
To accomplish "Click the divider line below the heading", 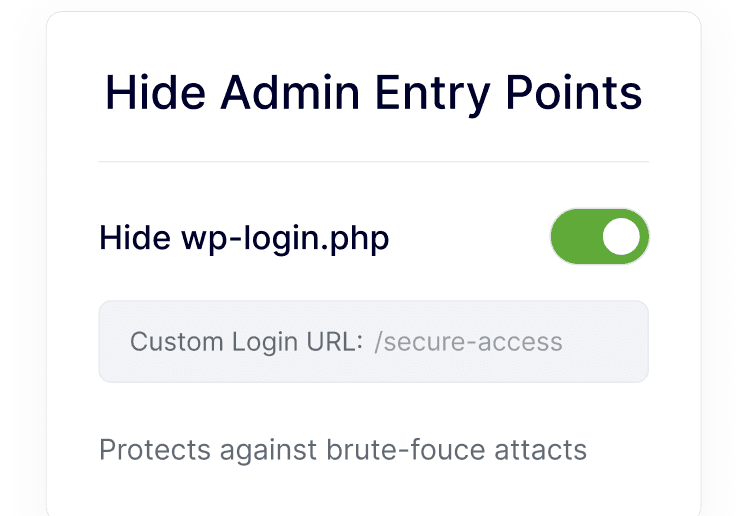I will click(373, 161).
